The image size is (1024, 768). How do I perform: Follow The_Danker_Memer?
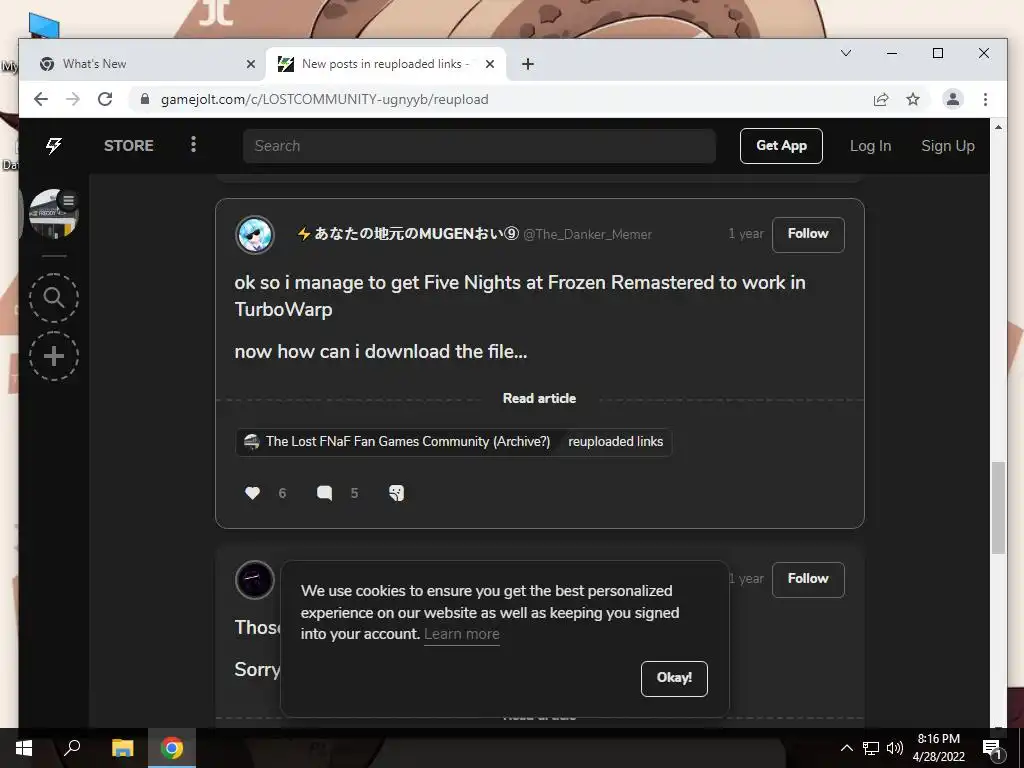[808, 234]
